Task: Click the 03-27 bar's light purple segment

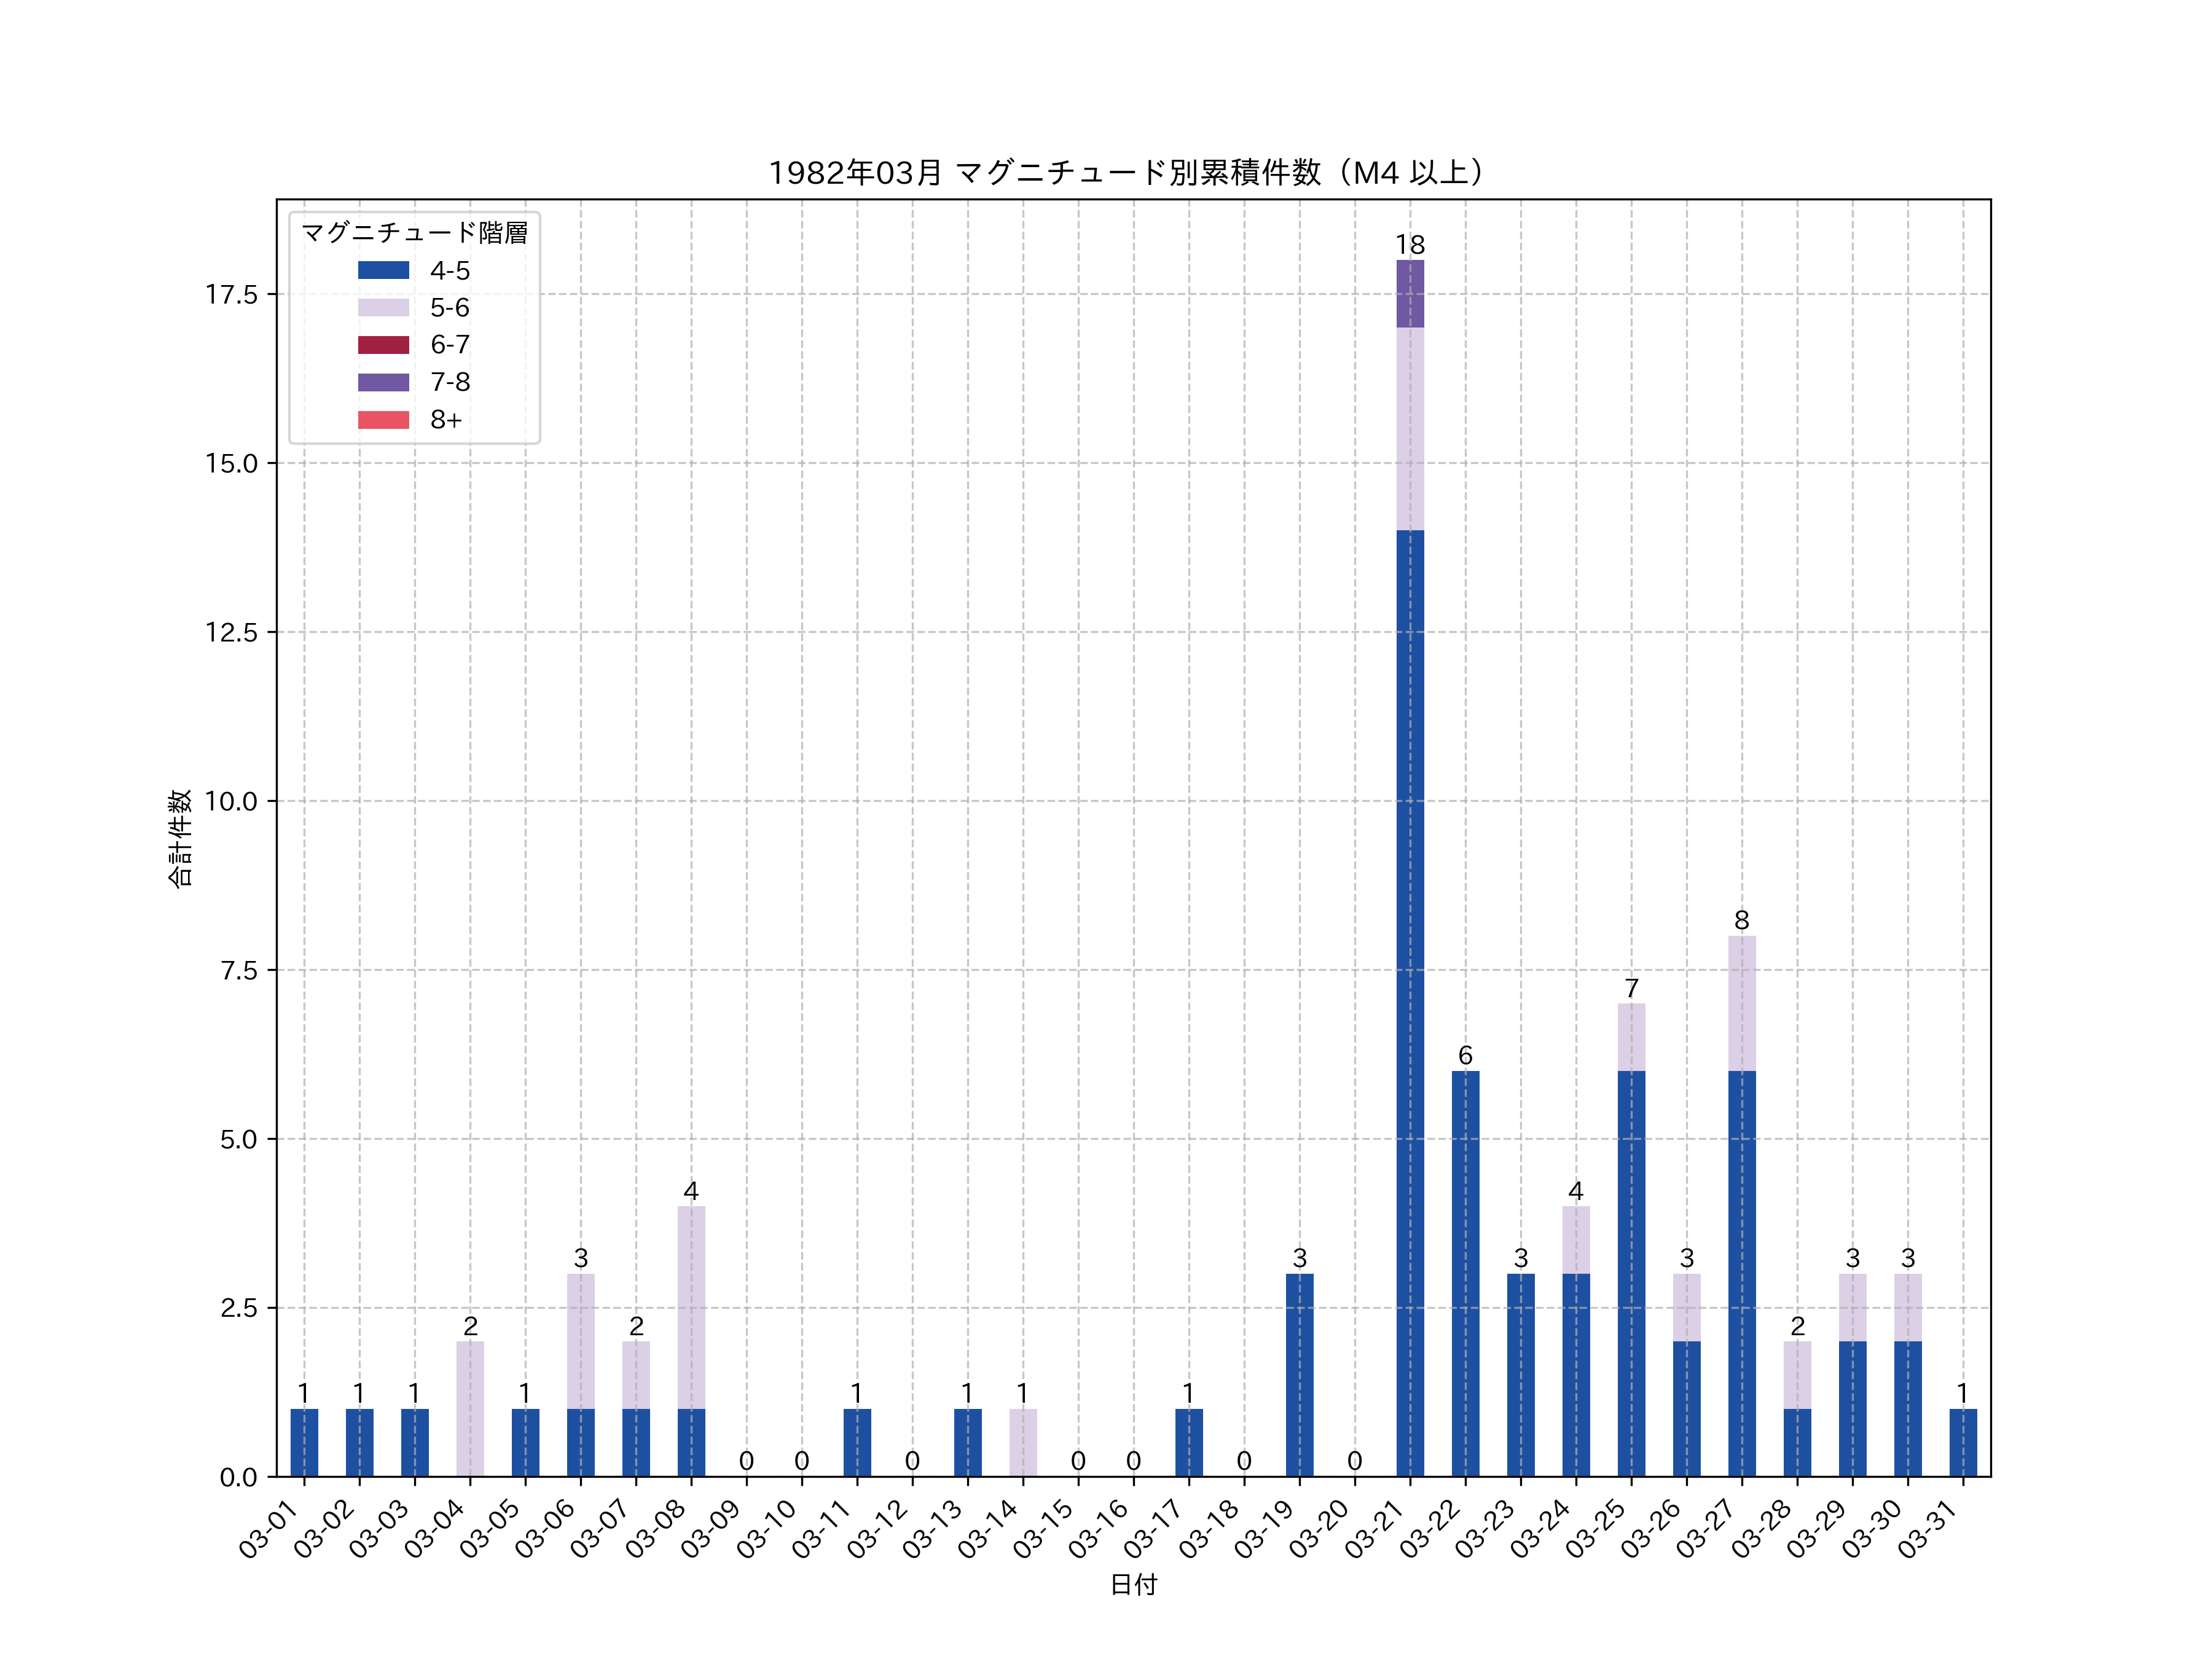Action: pyautogui.click(x=1741, y=1003)
